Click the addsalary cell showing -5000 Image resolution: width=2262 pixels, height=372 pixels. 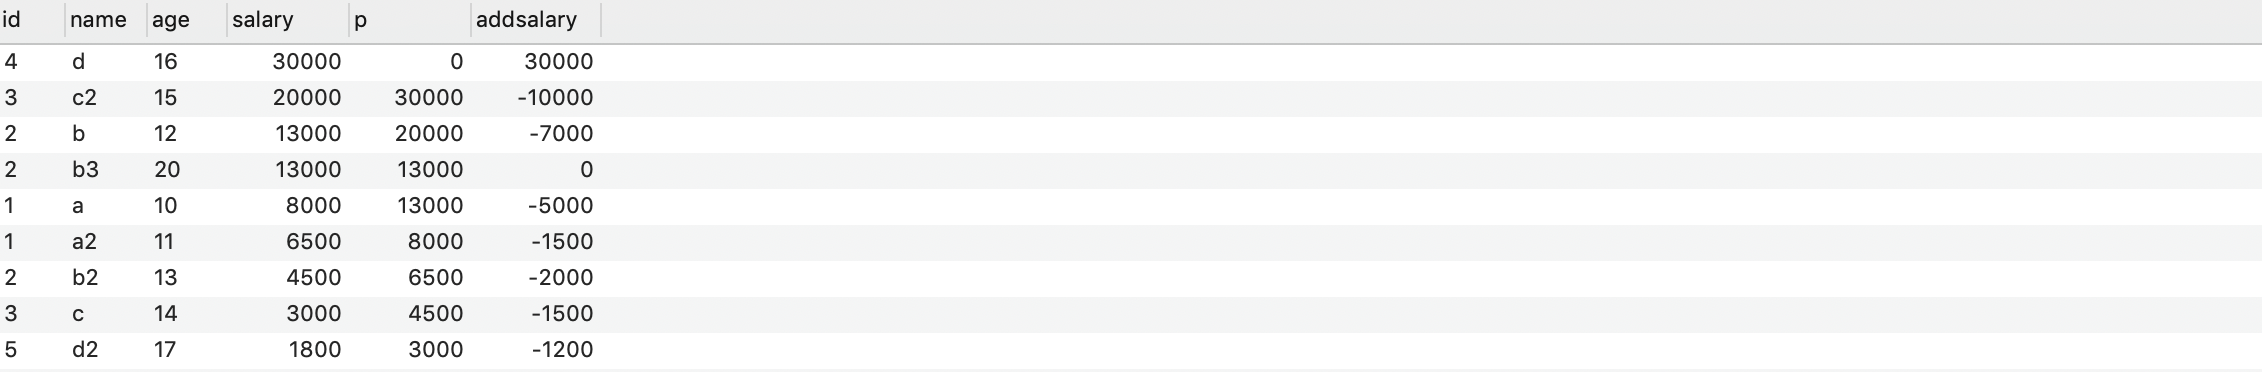tap(536, 206)
